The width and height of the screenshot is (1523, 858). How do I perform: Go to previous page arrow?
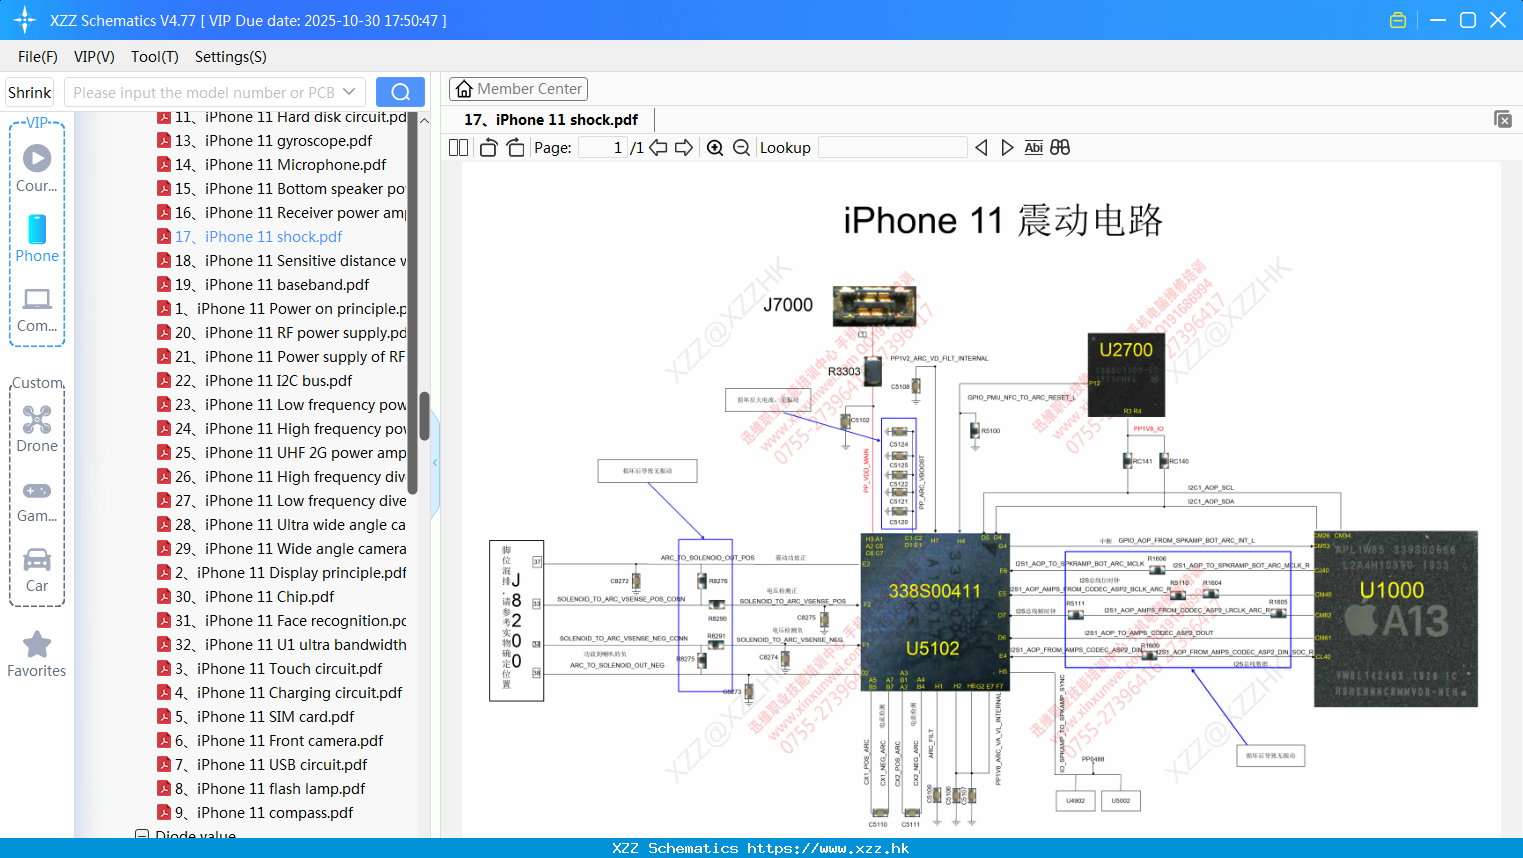[658, 147]
